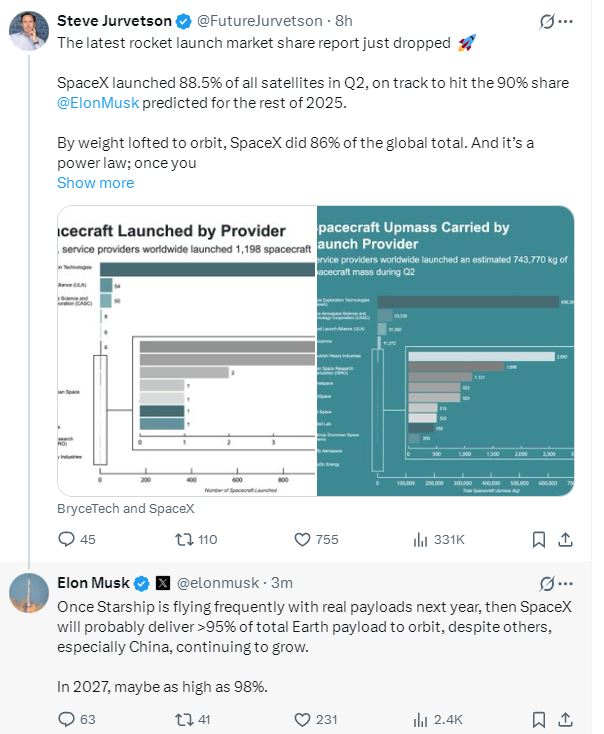This screenshot has width=604, height=734.
Task: Open more options menu on Musk's reply
Action: coord(571,582)
